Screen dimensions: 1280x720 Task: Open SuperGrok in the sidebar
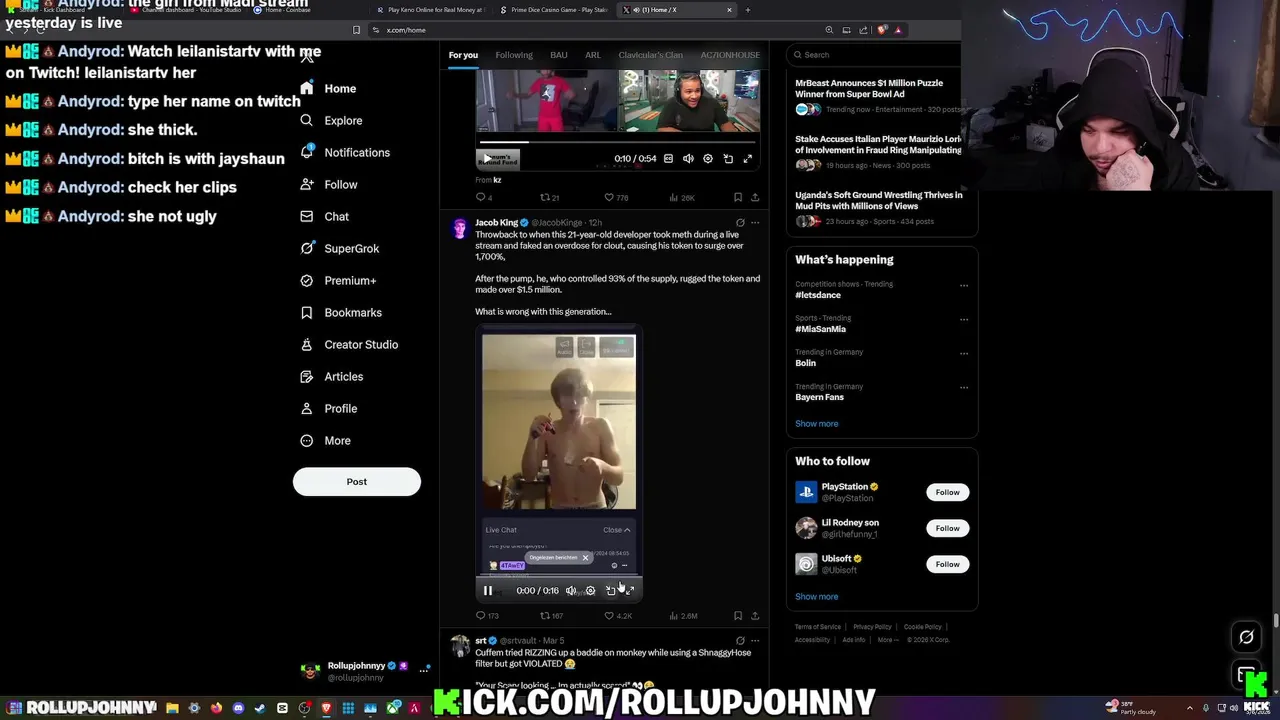340,248
